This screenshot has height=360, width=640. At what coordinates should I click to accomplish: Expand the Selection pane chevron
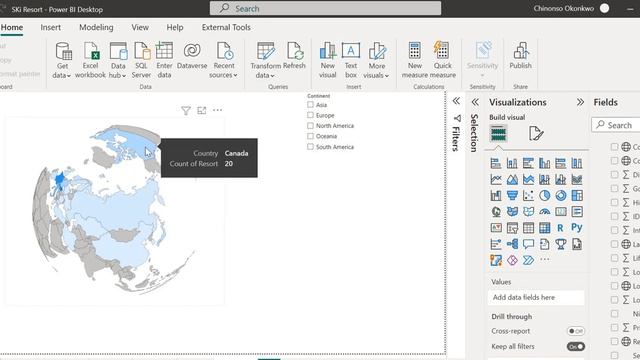click(475, 102)
